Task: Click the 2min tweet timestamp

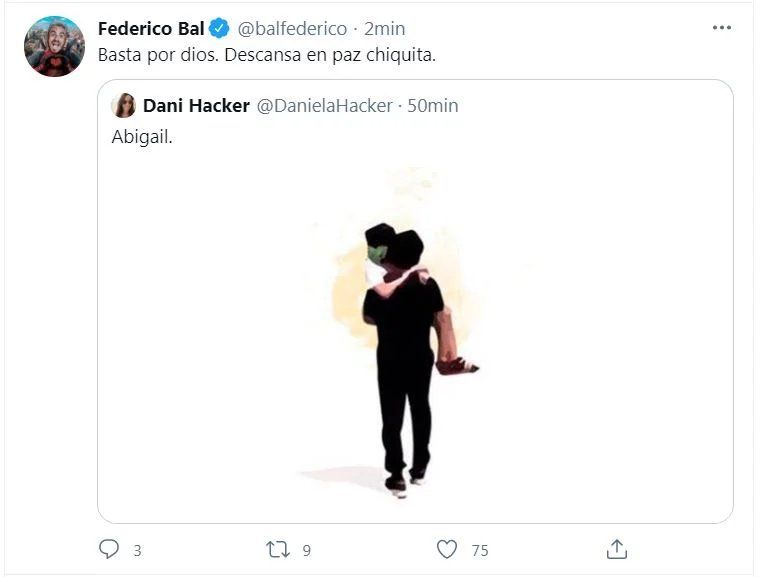Action: tap(385, 29)
